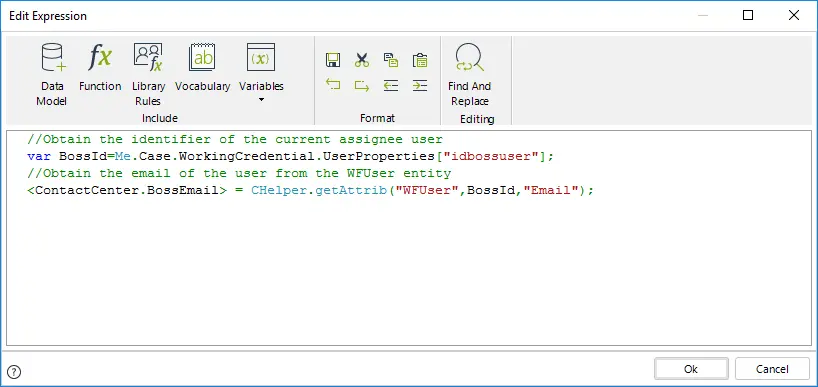Click comment 'Obtain the email of the user'
Image resolution: width=818 pixels, height=387 pixels.
tap(239, 173)
